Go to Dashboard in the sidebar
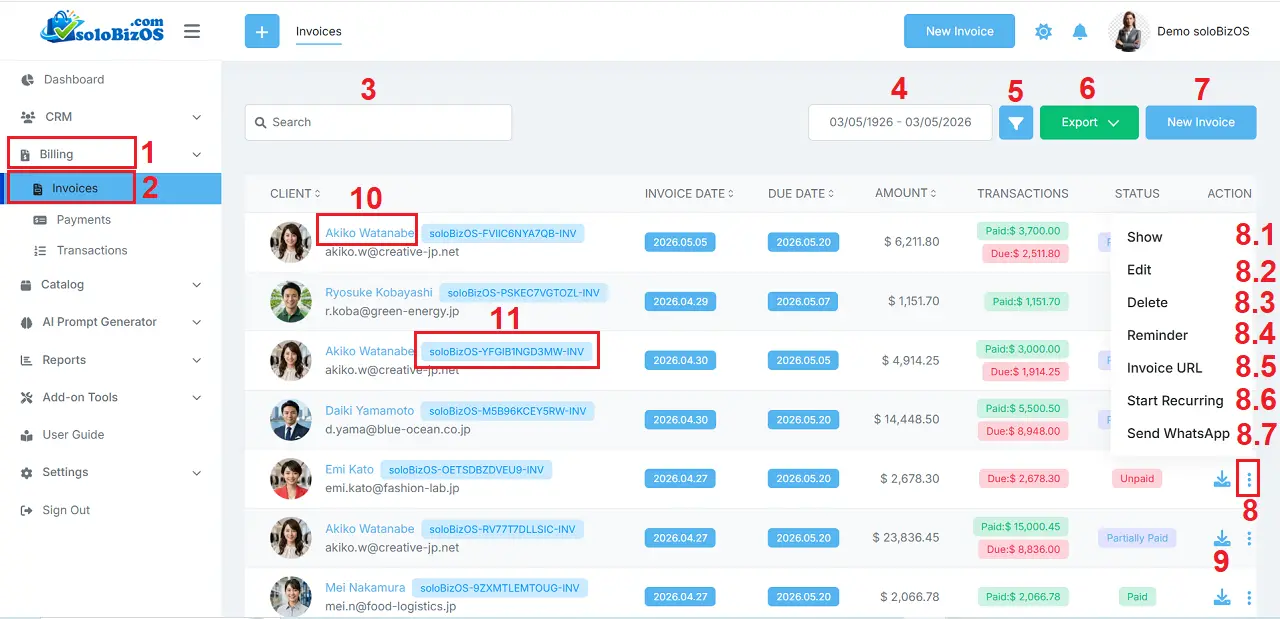 pos(73,80)
